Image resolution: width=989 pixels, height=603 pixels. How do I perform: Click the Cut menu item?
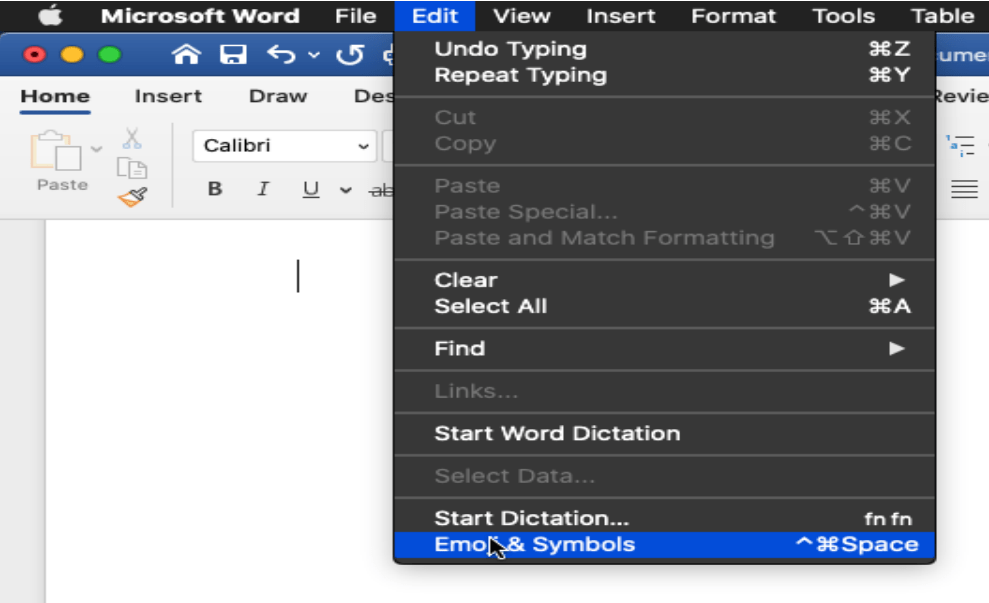[x=664, y=117]
